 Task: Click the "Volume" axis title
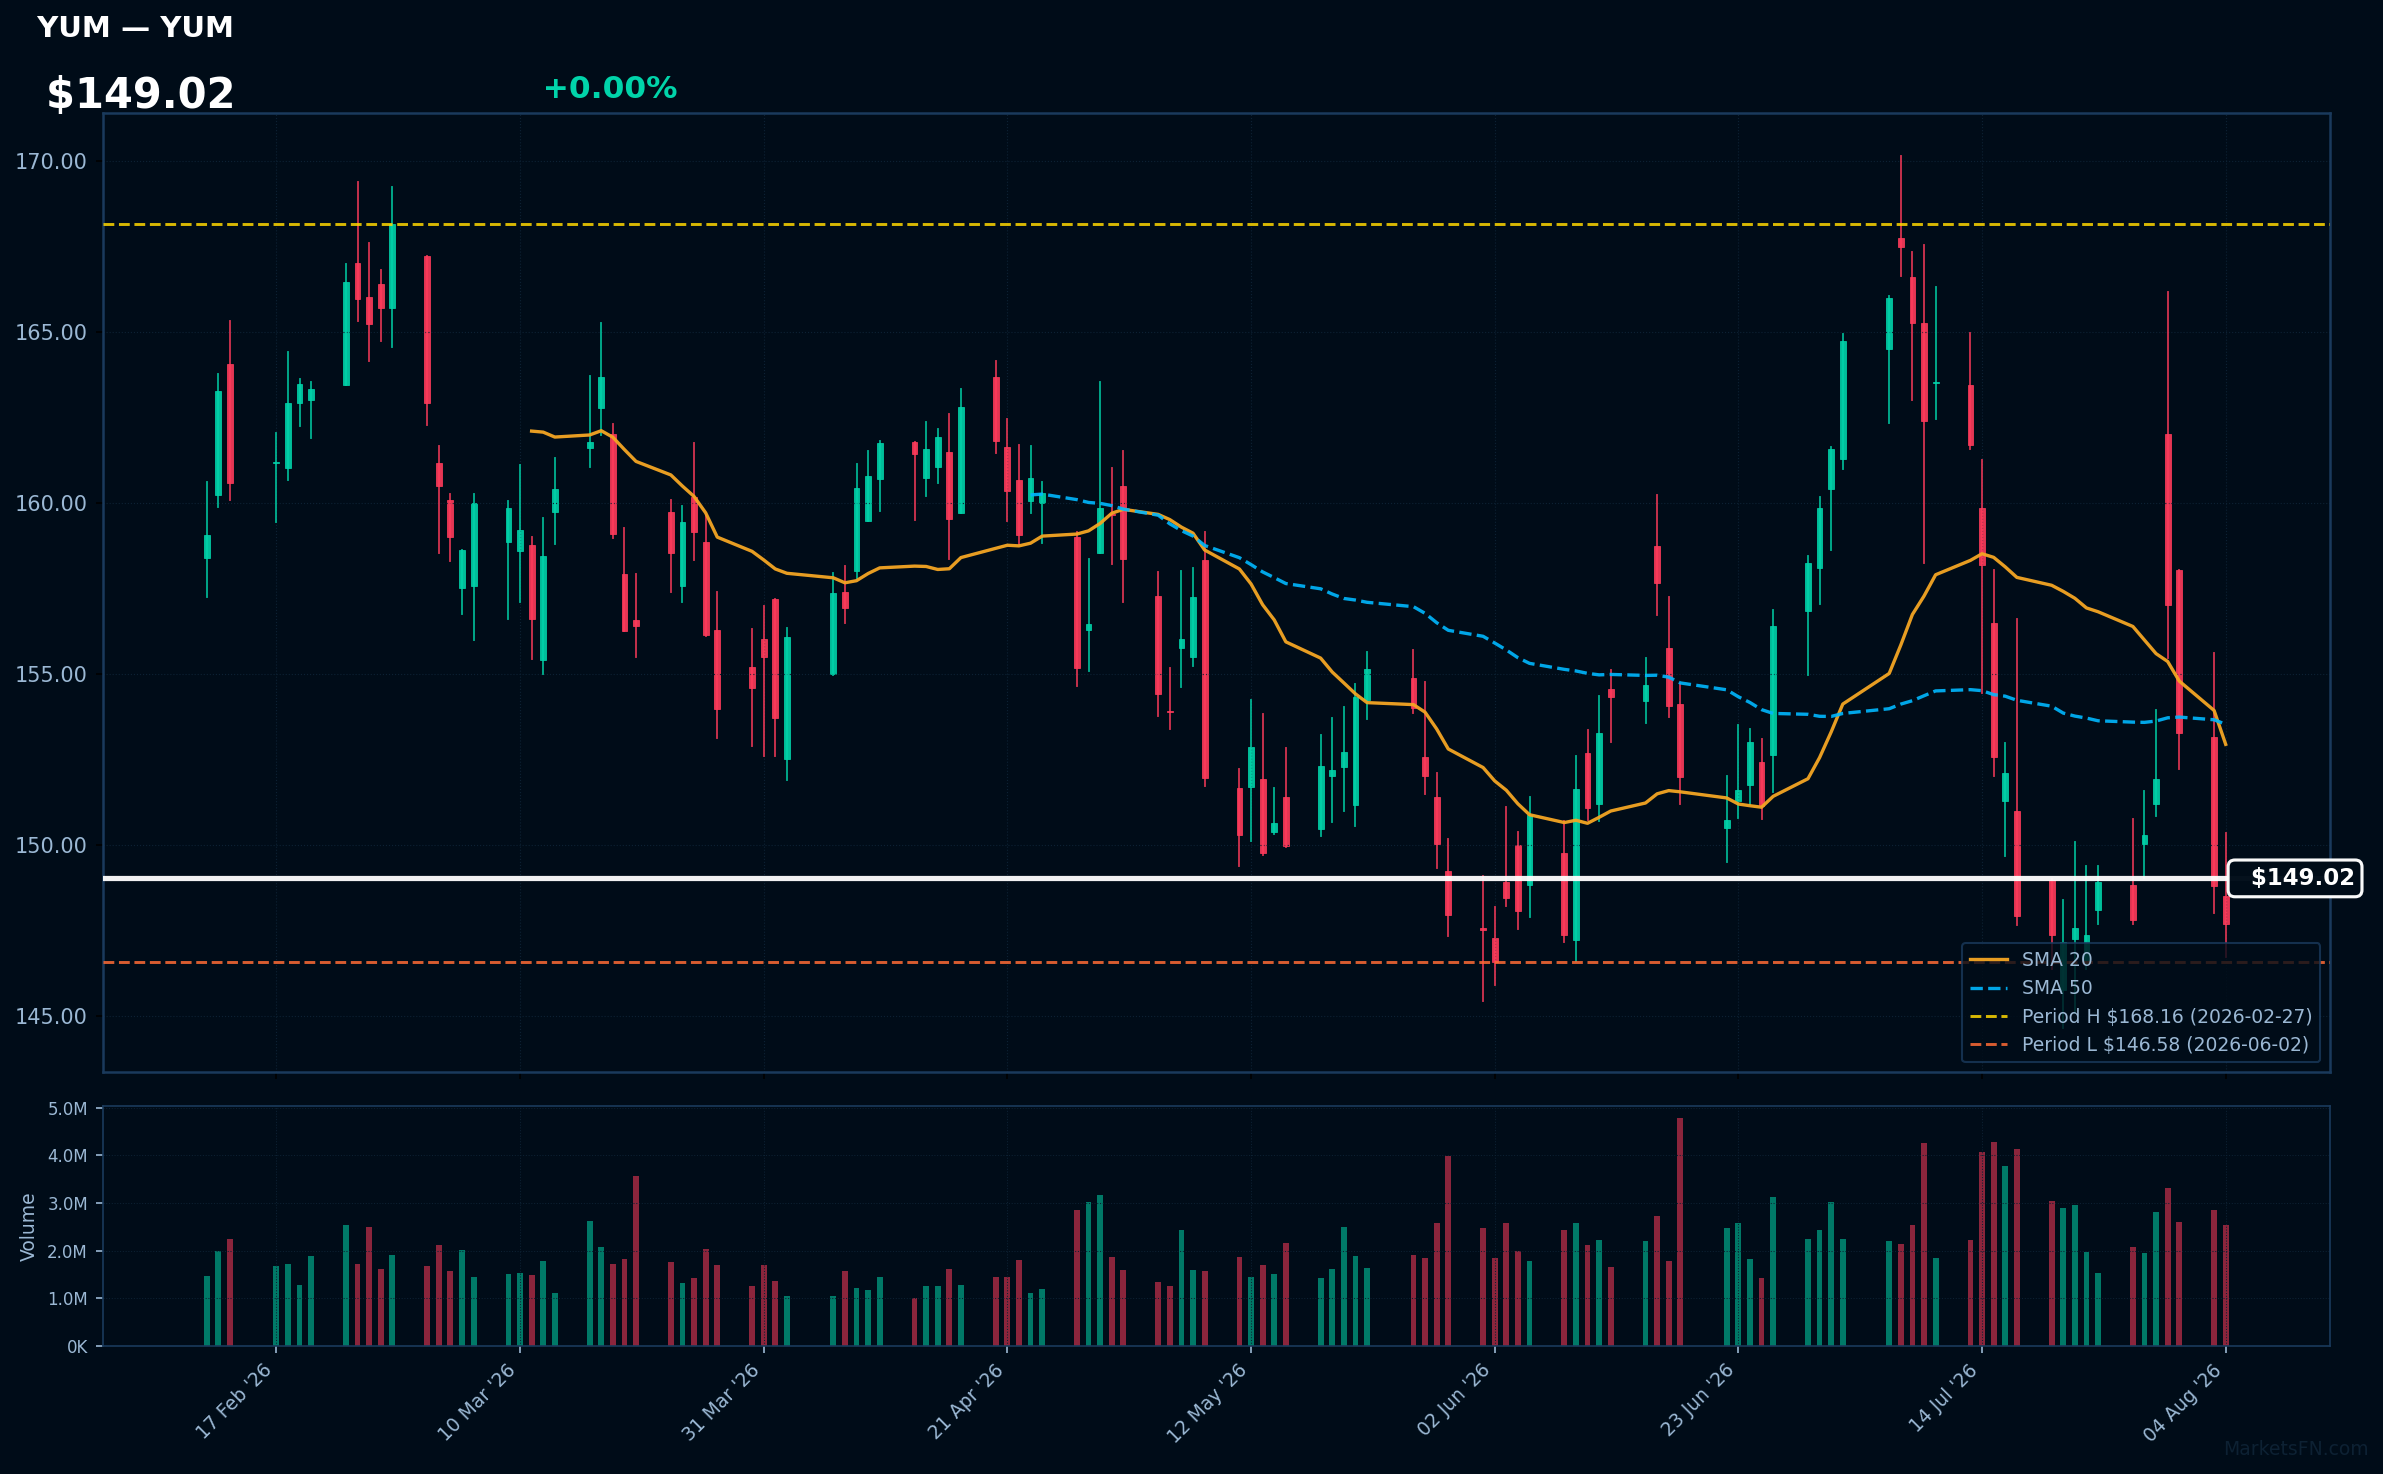pyautogui.click(x=27, y=1227)
